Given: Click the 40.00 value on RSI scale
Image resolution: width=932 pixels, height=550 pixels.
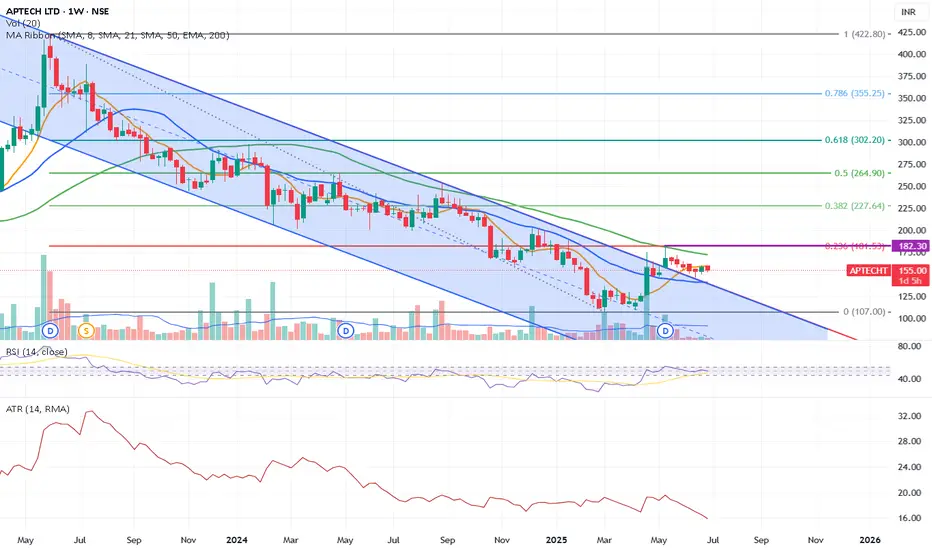Looking at the screenshot, I should click(x=909, y=379).
